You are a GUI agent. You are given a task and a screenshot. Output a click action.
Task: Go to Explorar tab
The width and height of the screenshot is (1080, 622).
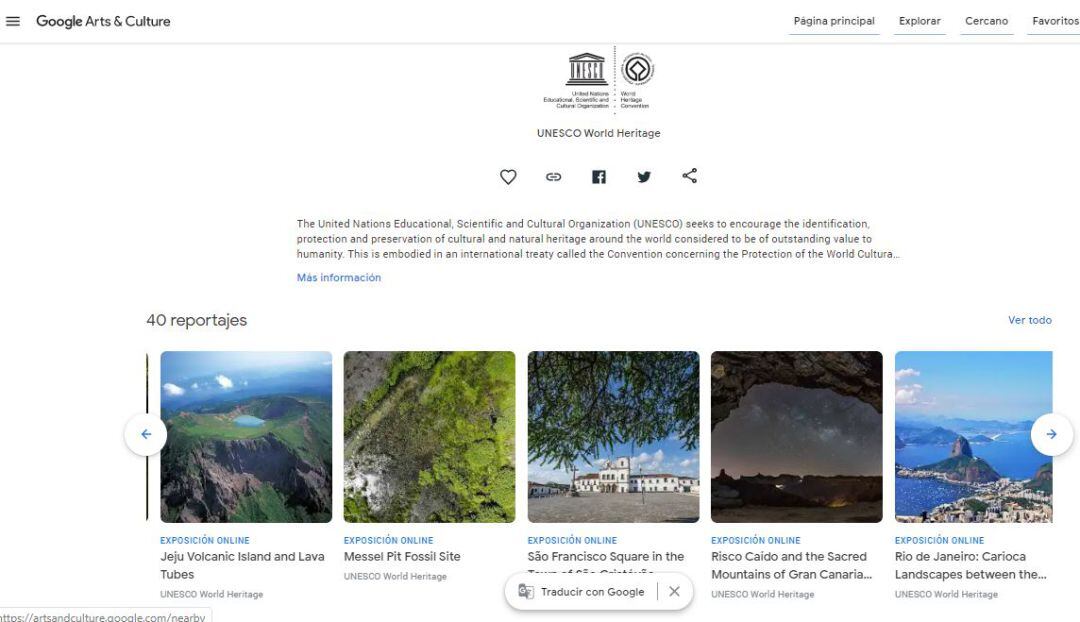click(x=919, y=21)
